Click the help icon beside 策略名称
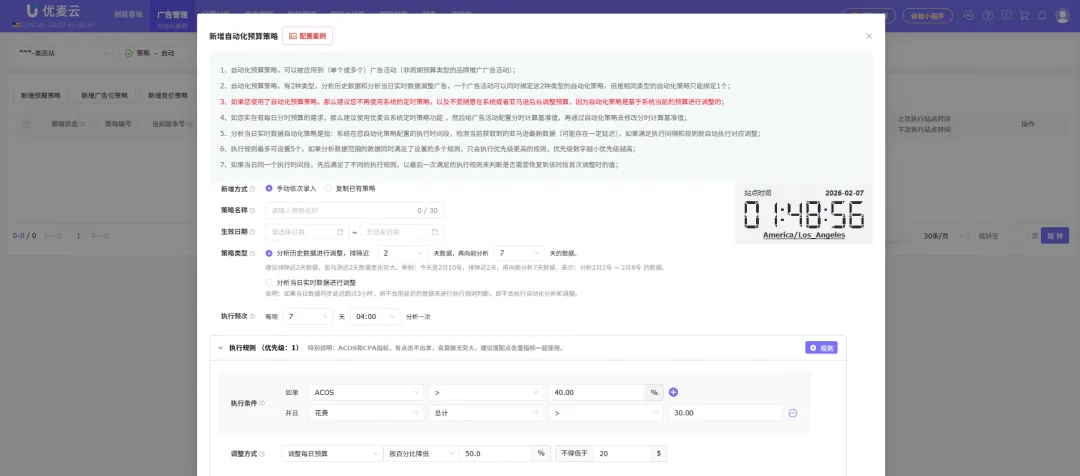 tap(251, 210)
